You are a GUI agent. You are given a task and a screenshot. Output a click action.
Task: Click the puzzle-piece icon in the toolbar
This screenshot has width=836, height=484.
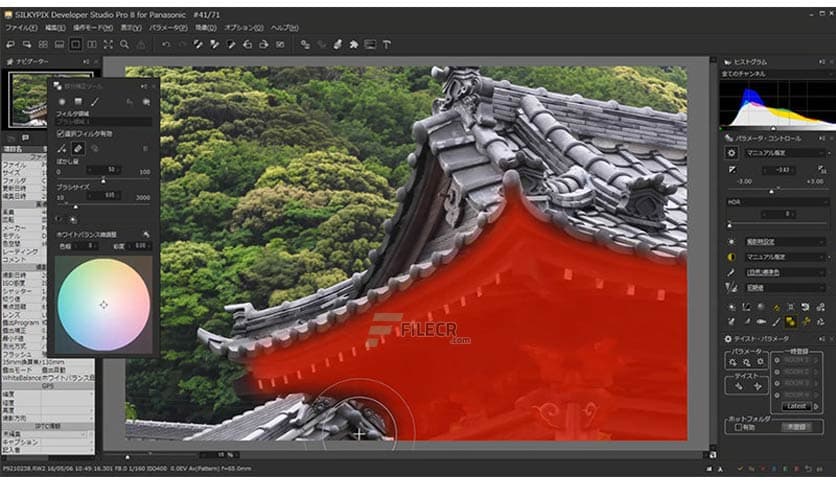353,45
